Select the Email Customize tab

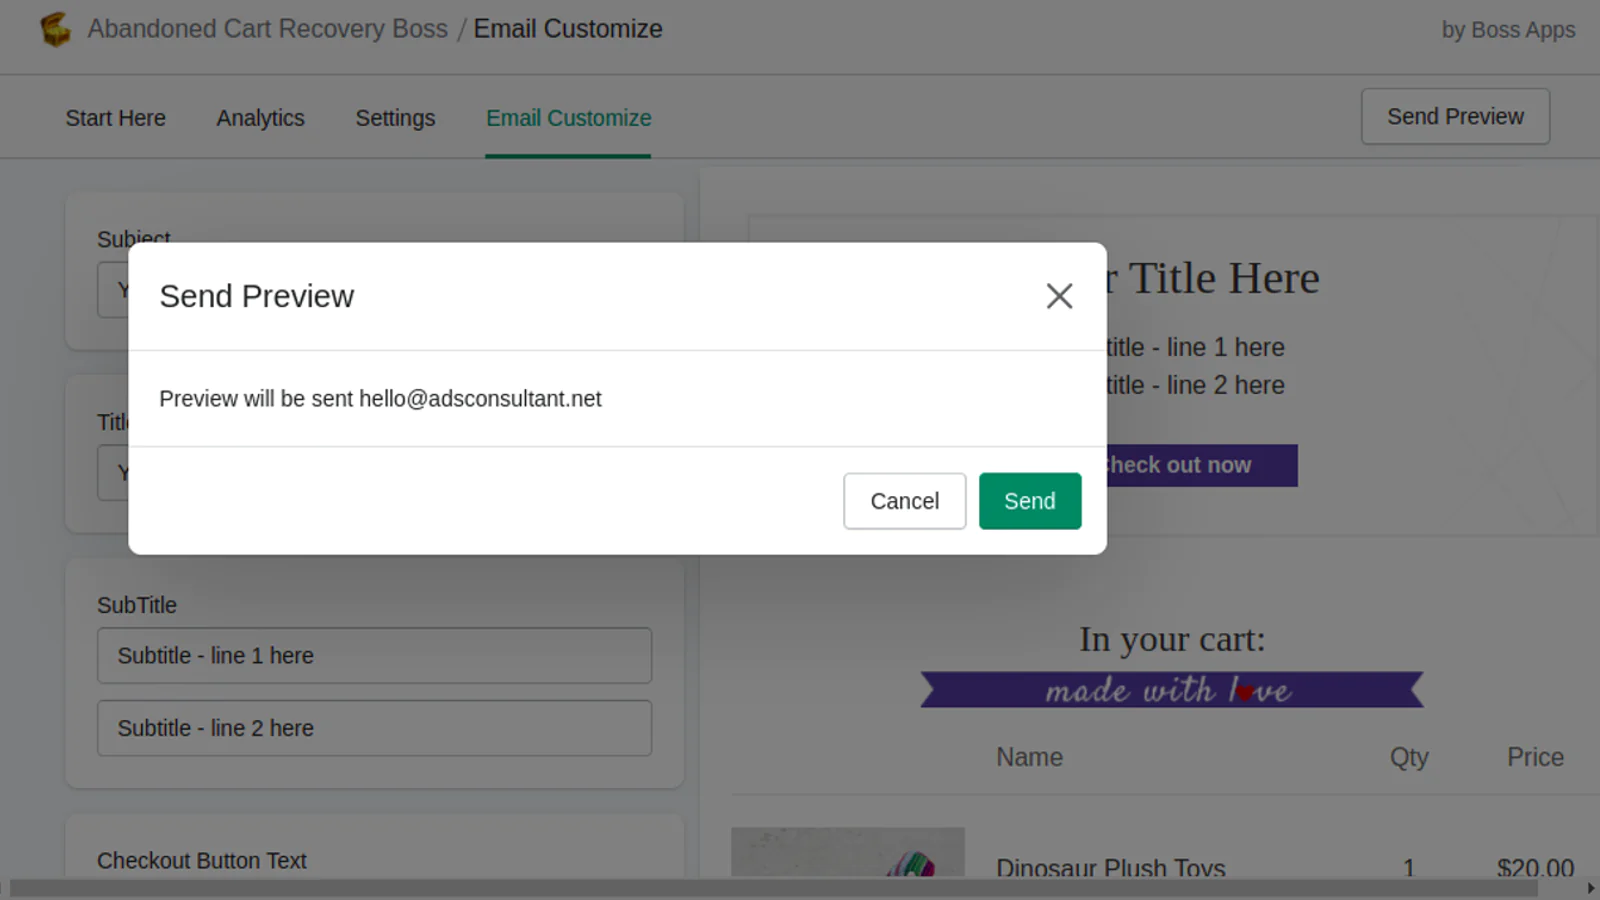coord(568,118)
